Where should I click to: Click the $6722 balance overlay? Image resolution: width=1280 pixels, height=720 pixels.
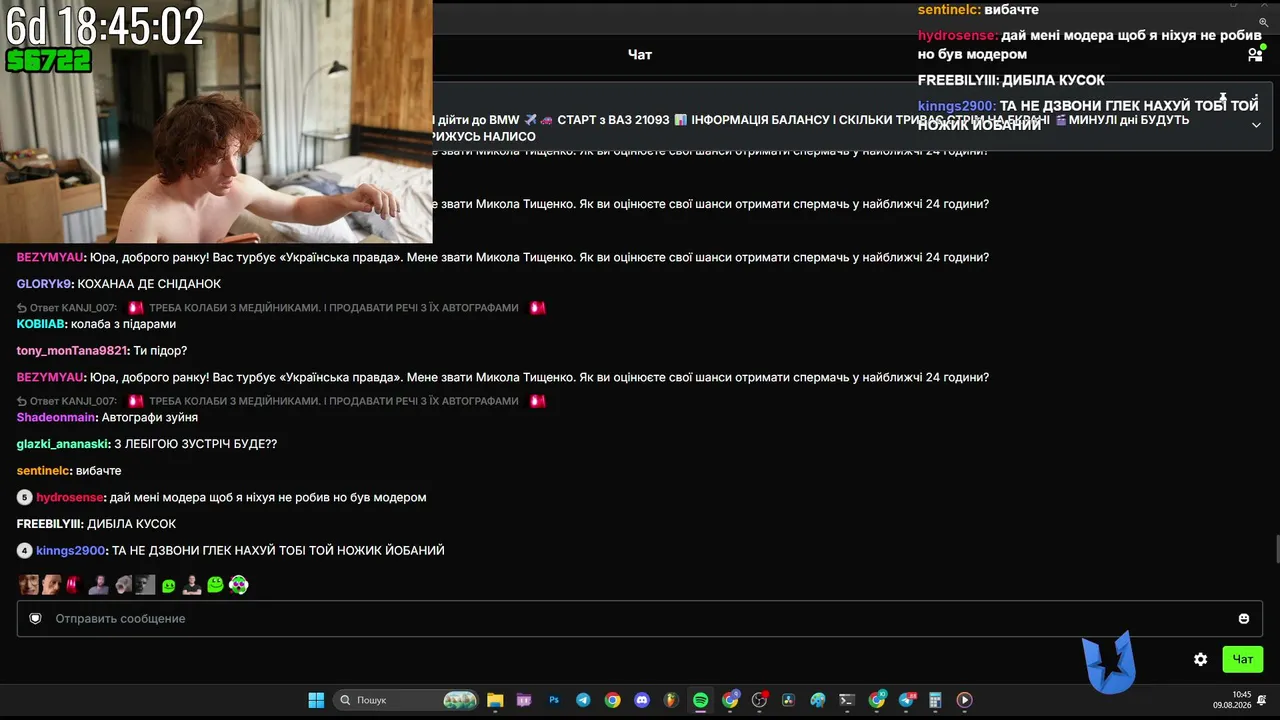pos(49,61)
